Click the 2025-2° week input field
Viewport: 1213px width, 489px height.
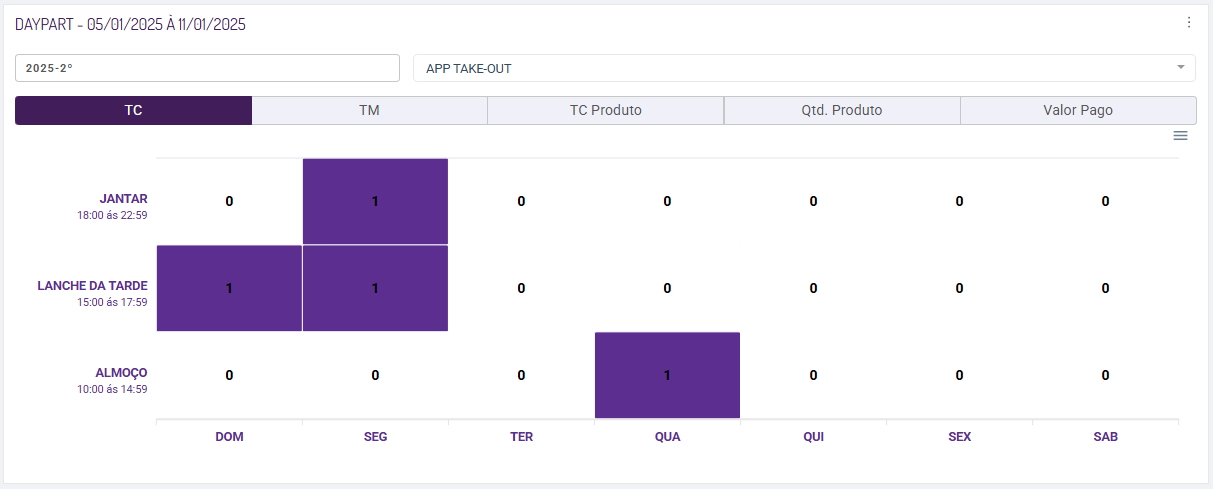(x=207, y=68)
